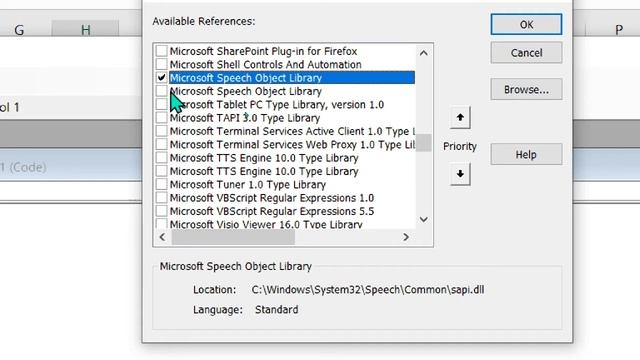This screenshot has height=360, width=640.
Task: Click the horizontal scroll right arrow
Action: tap(406, 237)
